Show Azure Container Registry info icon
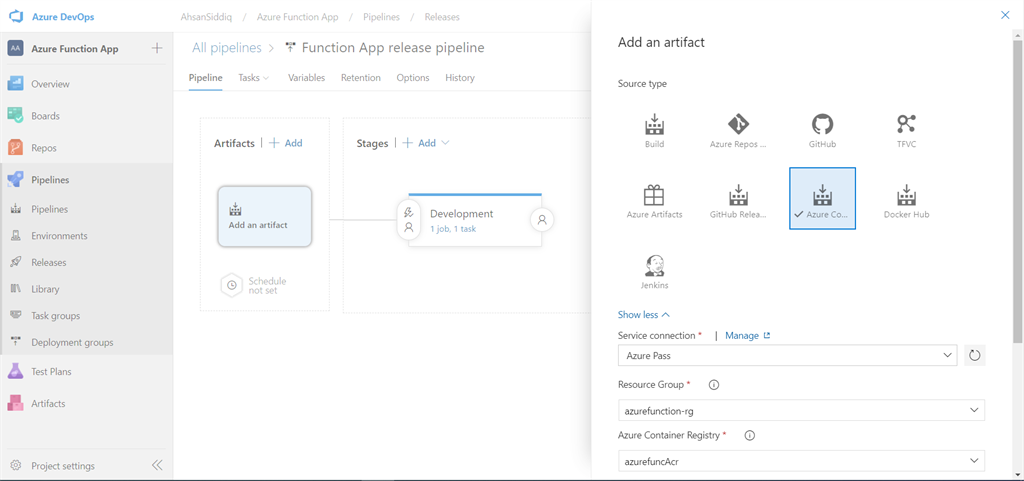The width and height of the screenshot is (1024, 481). point(750,435)
